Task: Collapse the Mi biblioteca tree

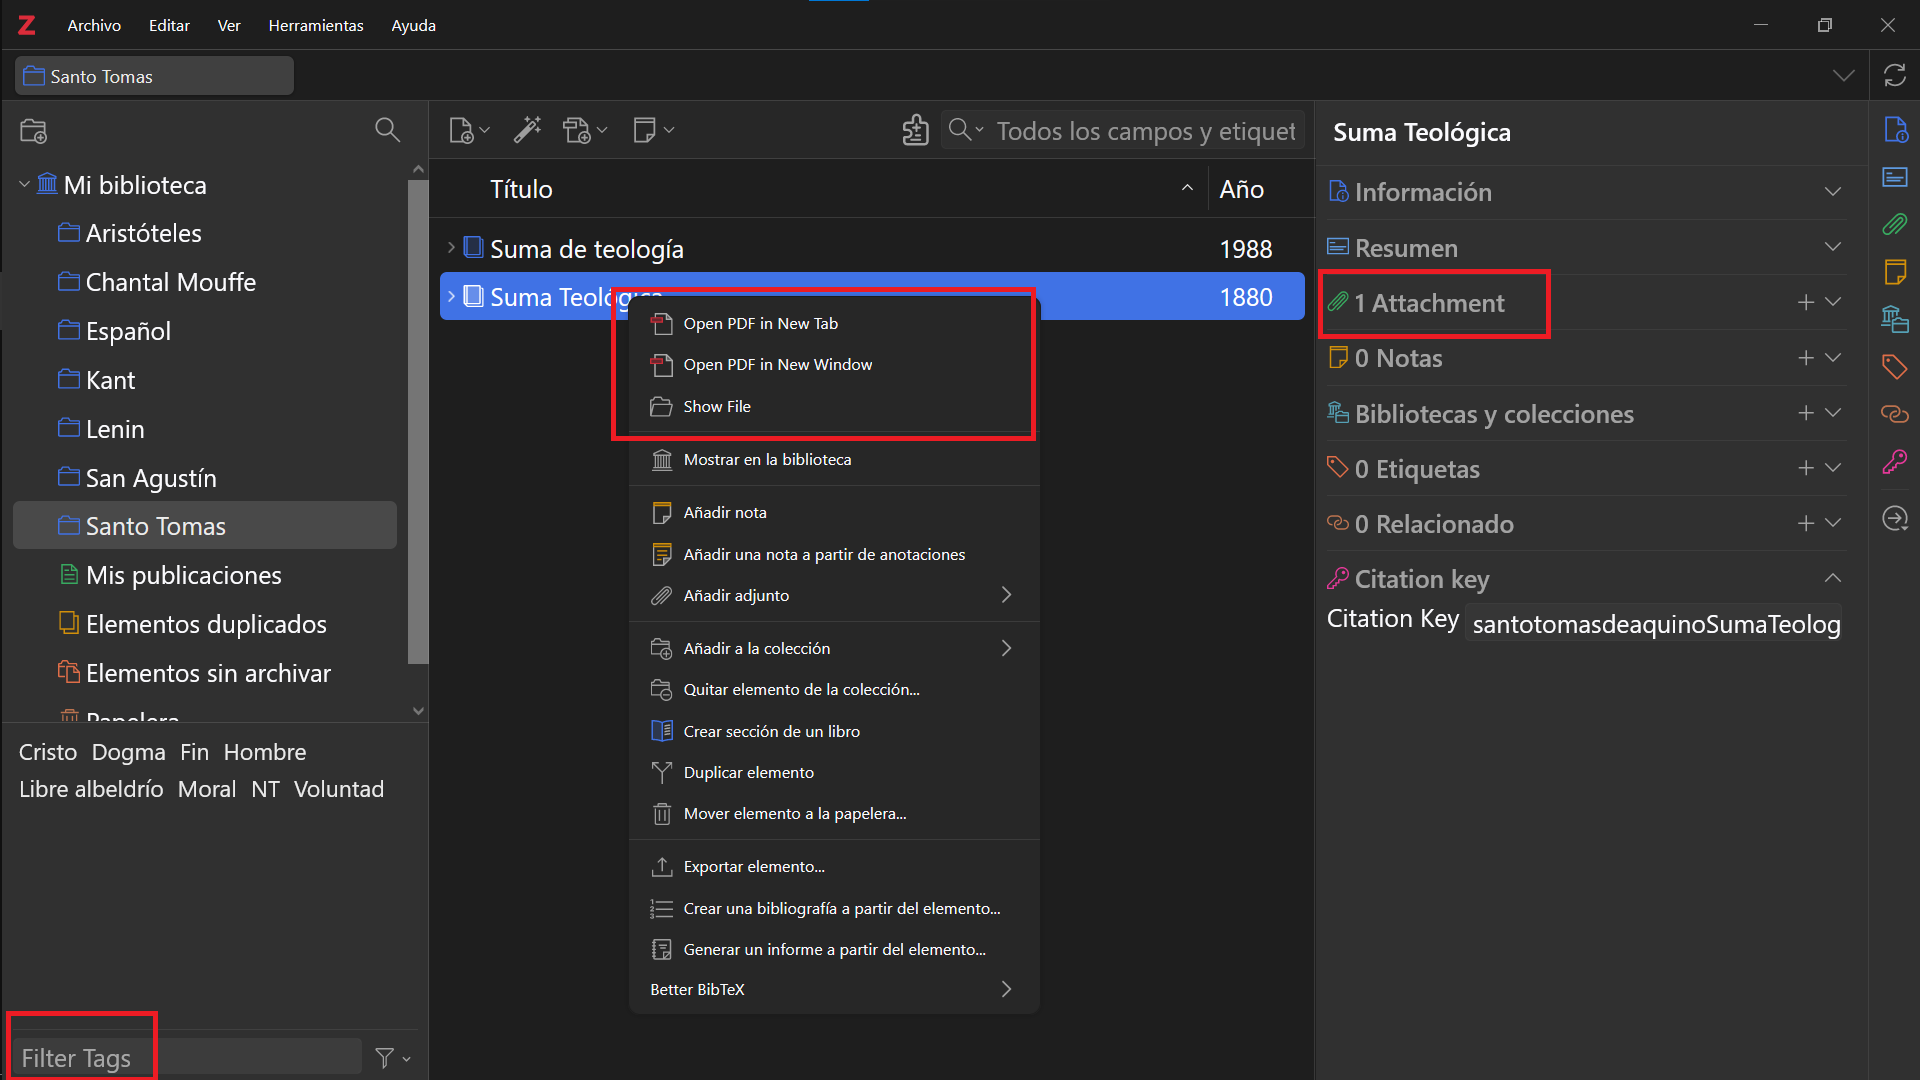Action: point(24,185)
